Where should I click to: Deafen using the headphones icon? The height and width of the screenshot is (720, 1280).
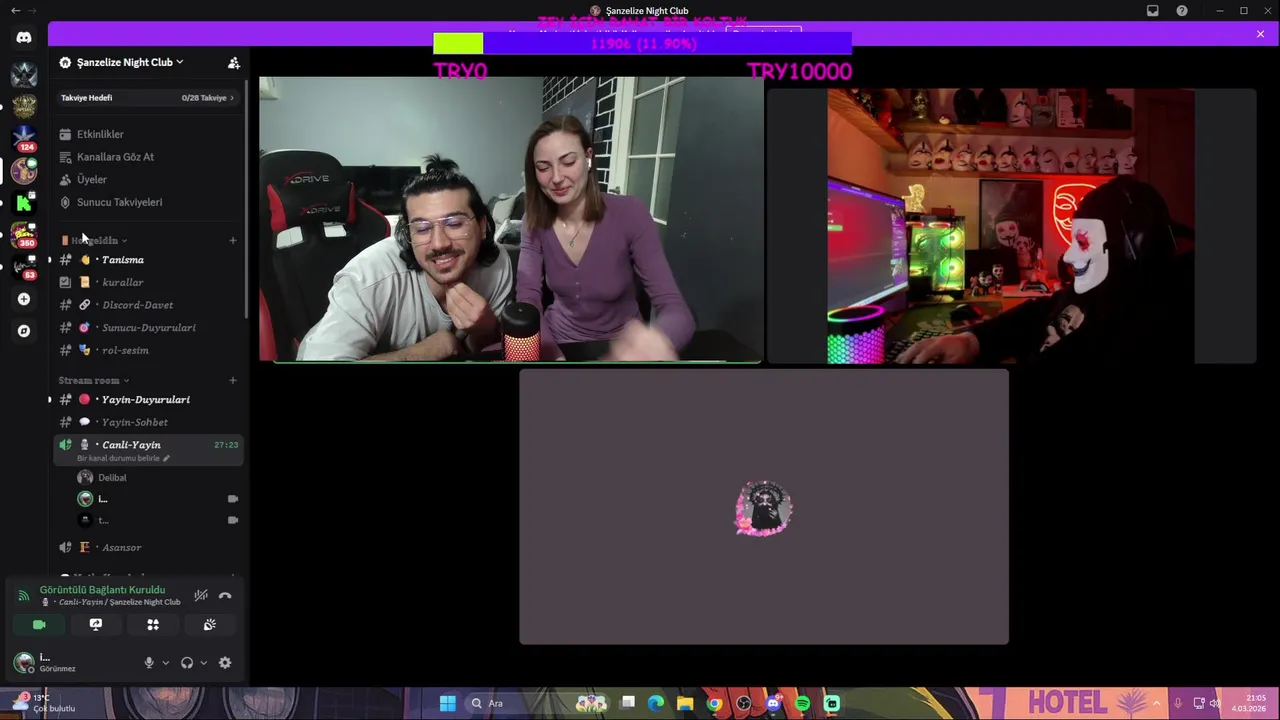187,662
